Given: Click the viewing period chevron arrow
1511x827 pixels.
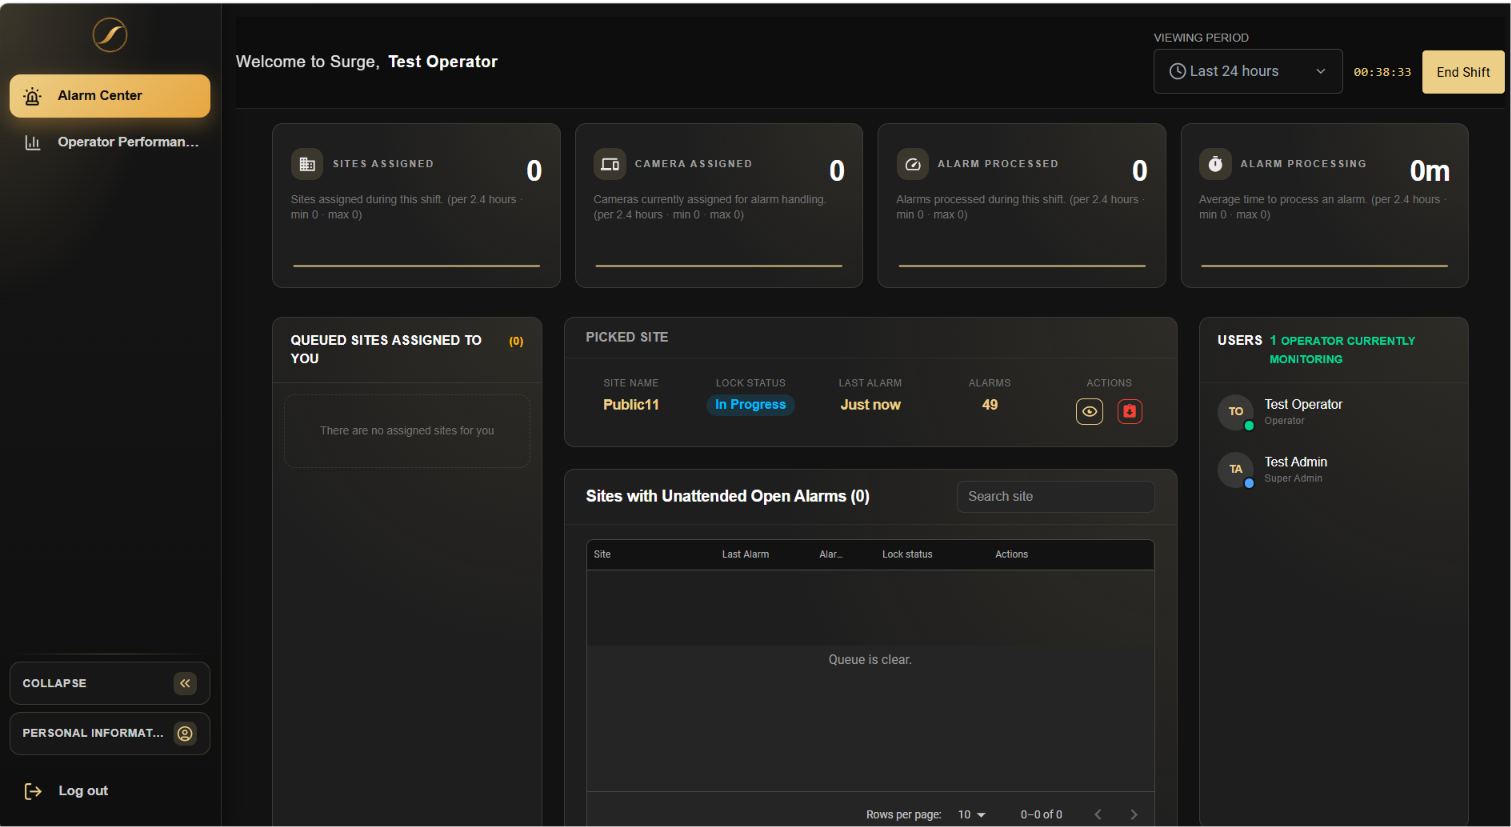Looking at the screenshot, I should (x=1320, y=71).
